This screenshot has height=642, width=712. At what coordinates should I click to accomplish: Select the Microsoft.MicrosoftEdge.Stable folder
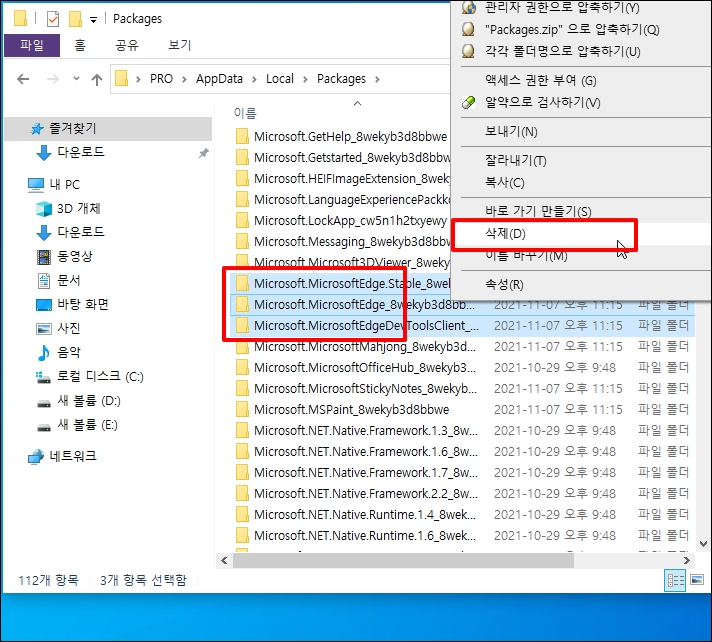[x=341, y=283]
